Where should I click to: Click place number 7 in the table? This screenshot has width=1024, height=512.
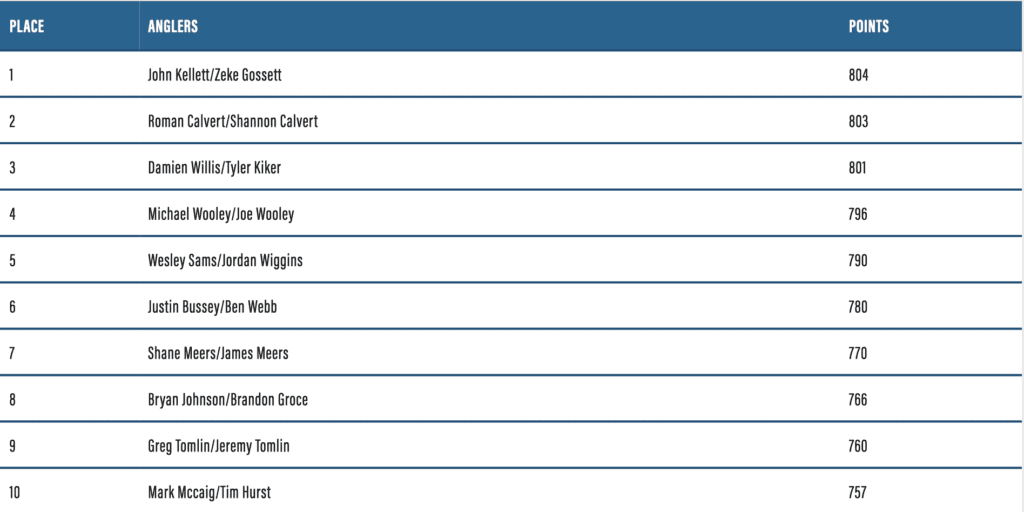point(12,353)
